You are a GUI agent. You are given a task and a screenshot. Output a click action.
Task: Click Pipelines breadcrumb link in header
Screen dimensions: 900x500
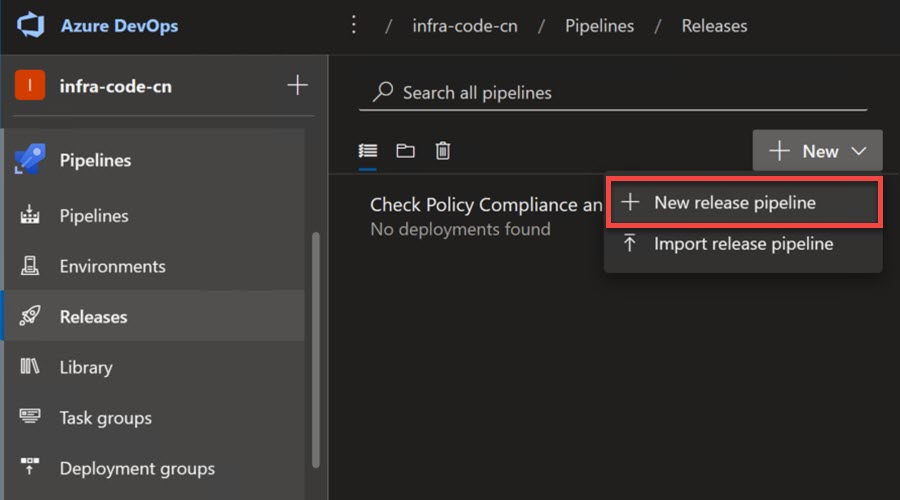pyautogui.click(x=599, y=26)
